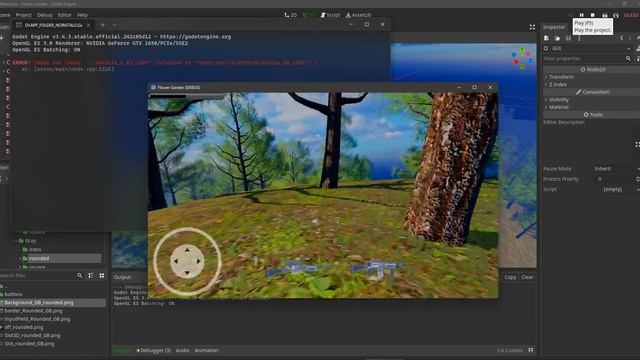640x360 pixels.
Task: Open the Script workspace
Action: coord(330,15)
